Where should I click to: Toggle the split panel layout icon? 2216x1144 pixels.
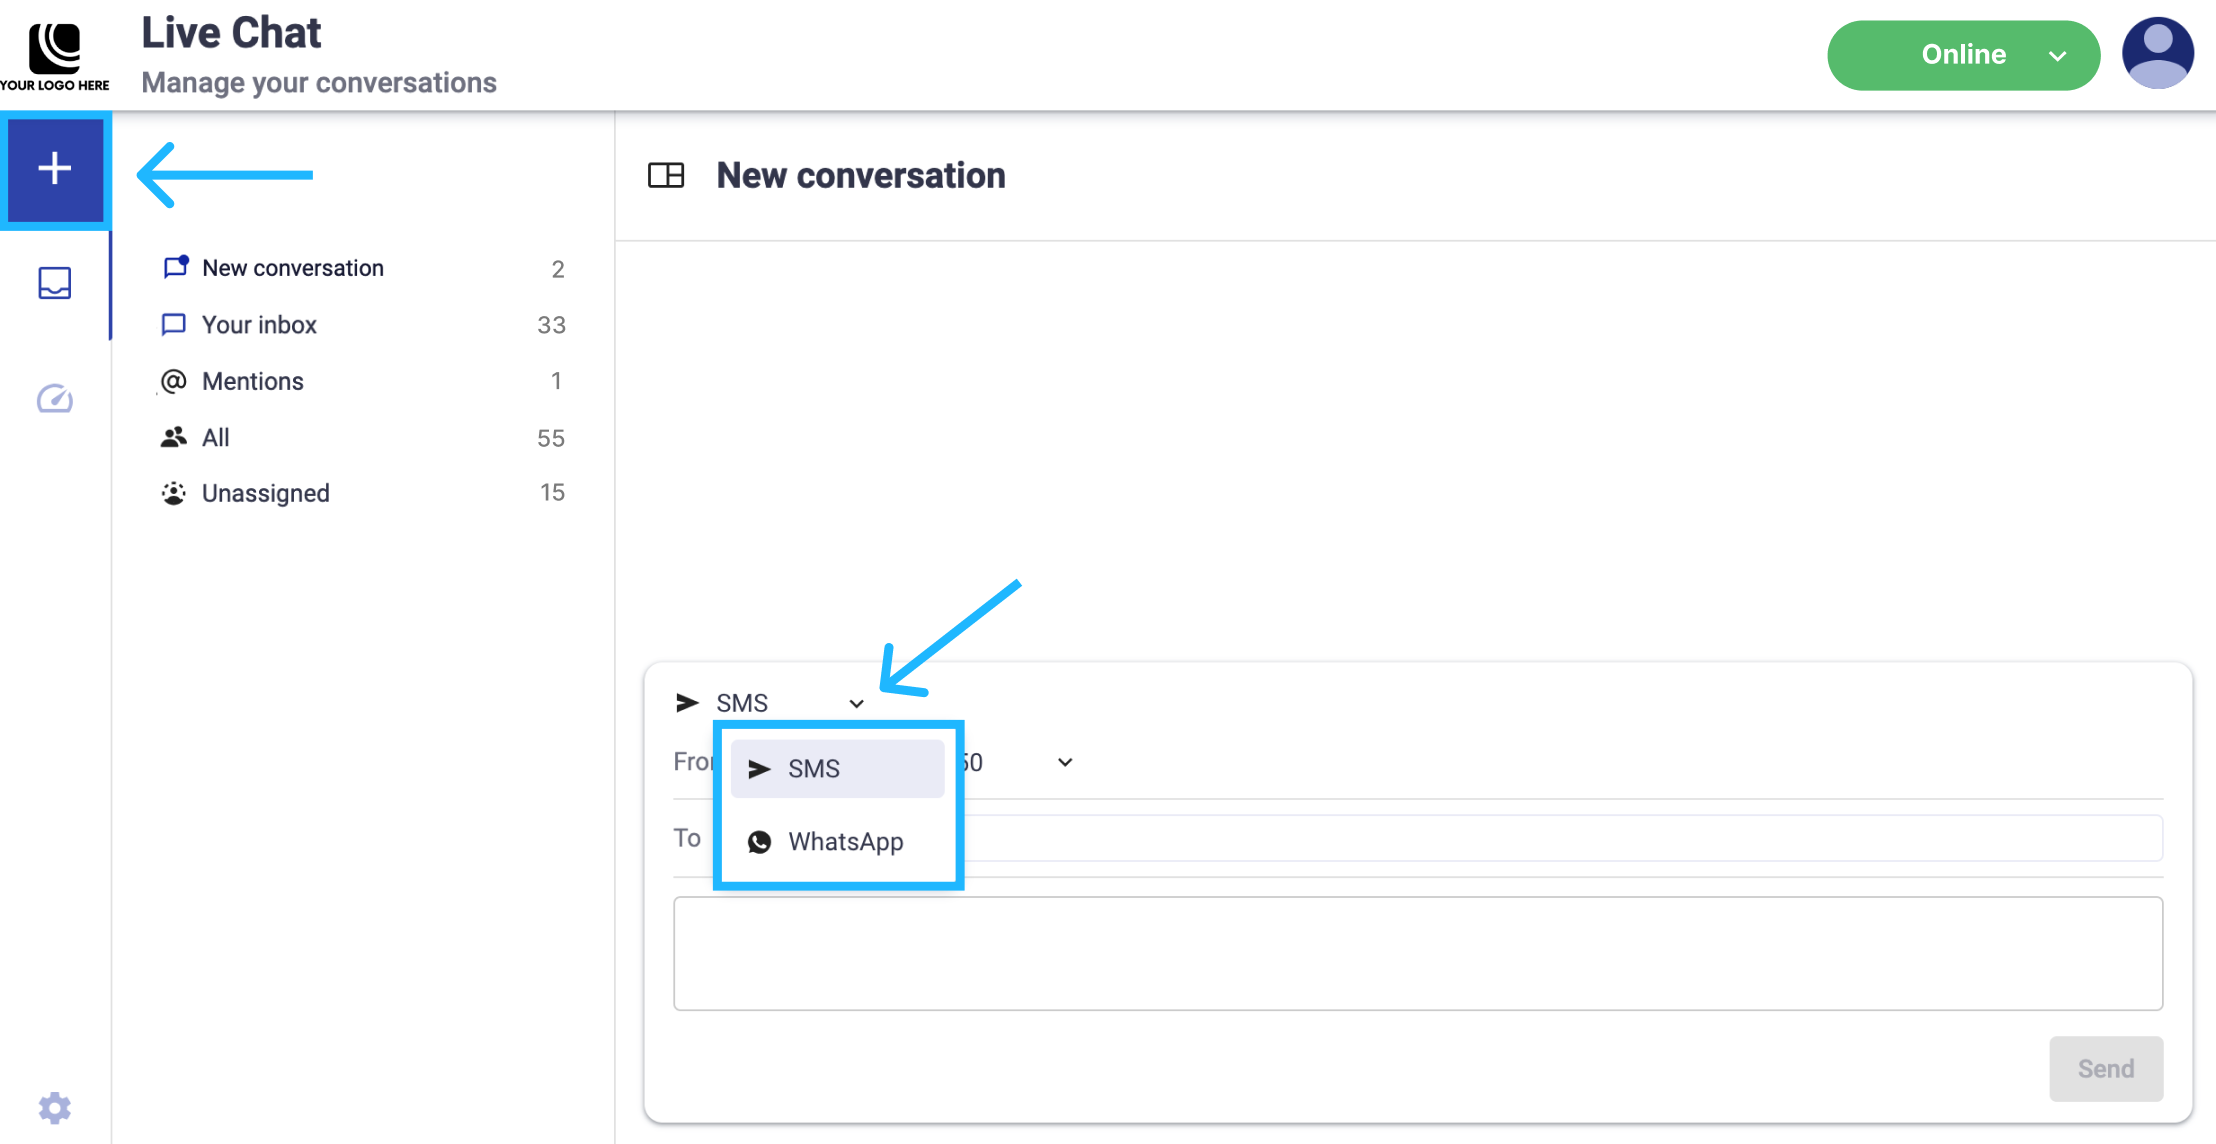click(x=666, y=176)
